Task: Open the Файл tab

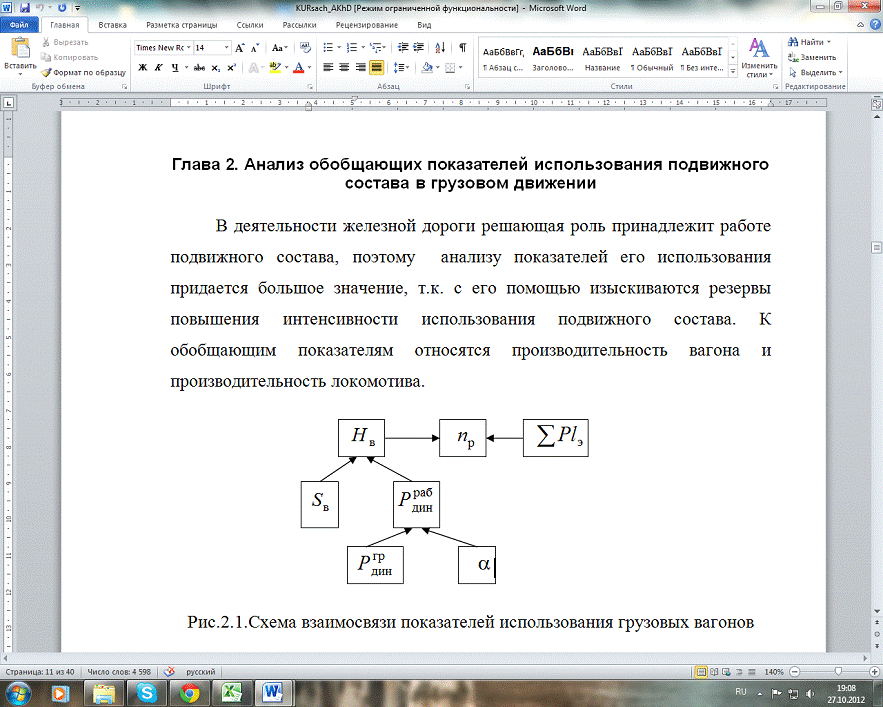Action: pyautogui.click(x=19, y=25)
